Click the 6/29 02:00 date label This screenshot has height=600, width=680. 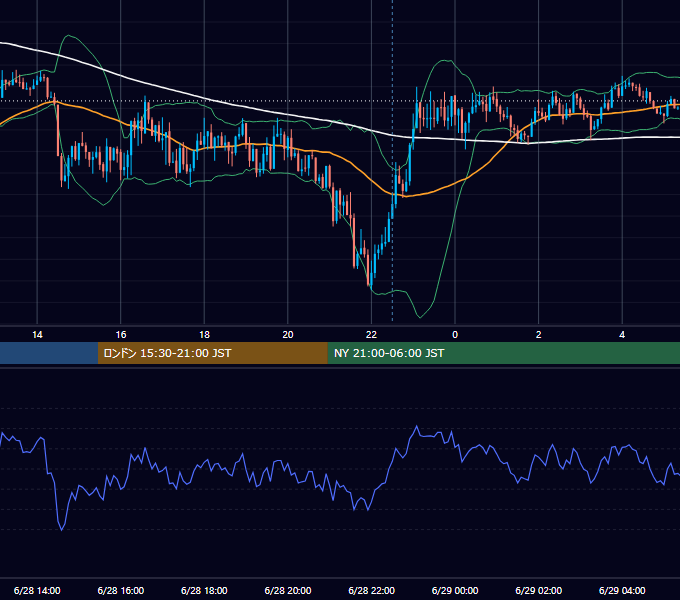(539, 590)
